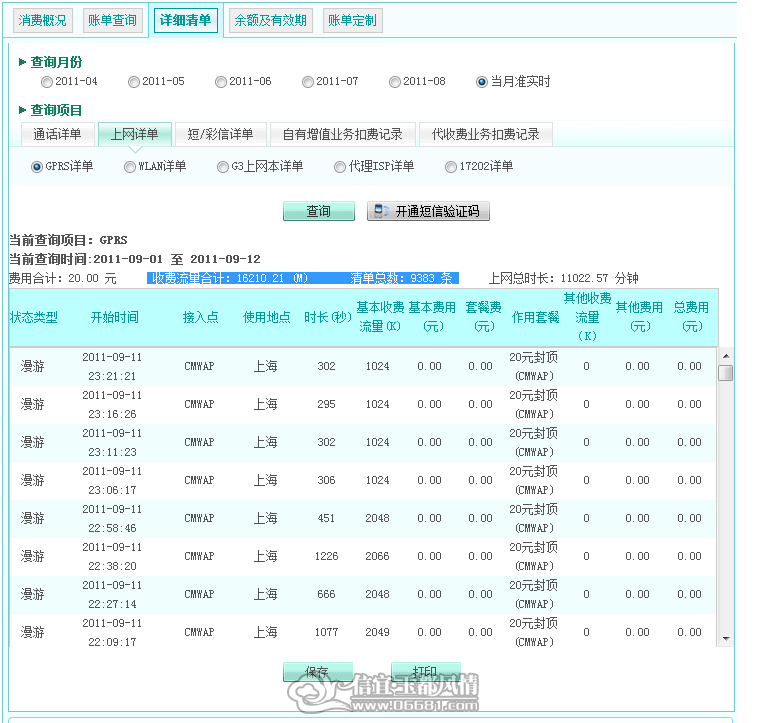Click the start time 2011-09-11 23:16:26 cell

[112, 405]
